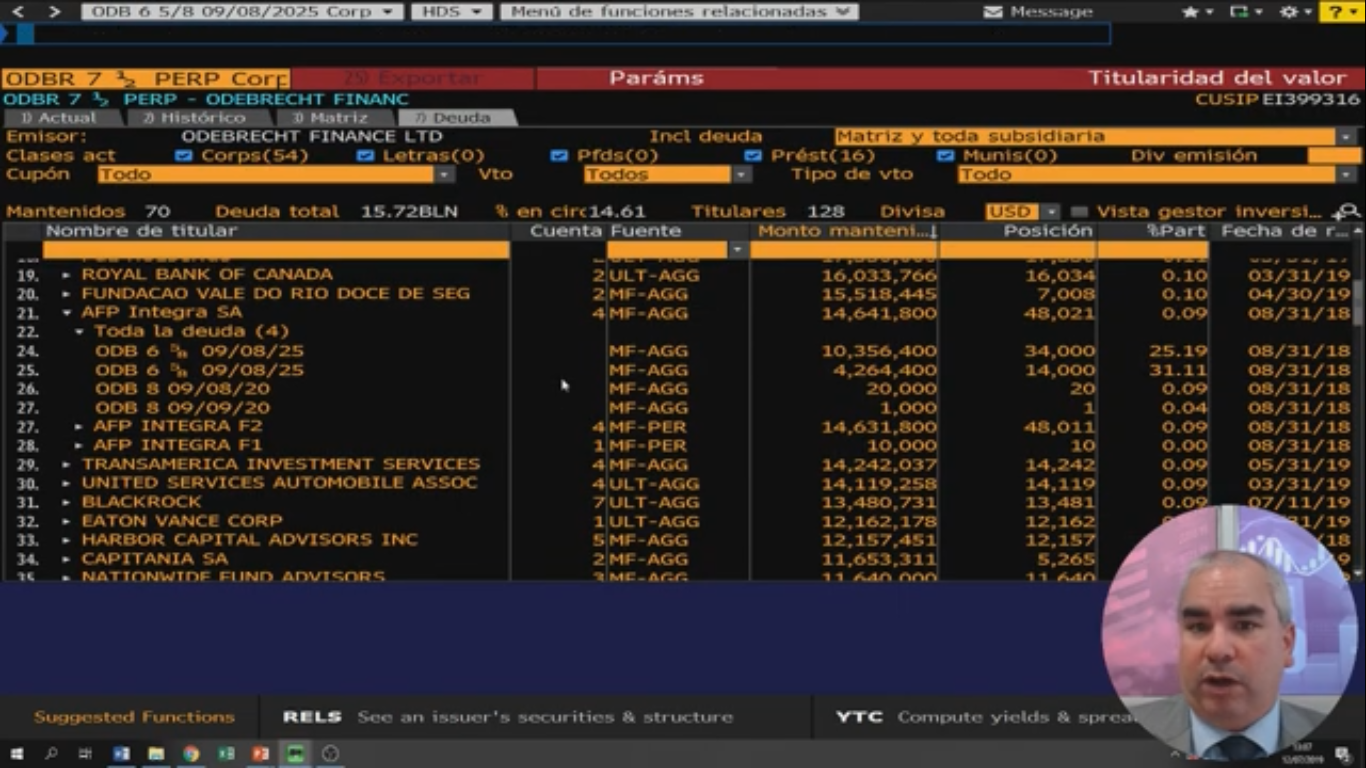Screen dimensions: 1366x768
Task: Sort by Posición column header
Action: [x=1018, y=232]
